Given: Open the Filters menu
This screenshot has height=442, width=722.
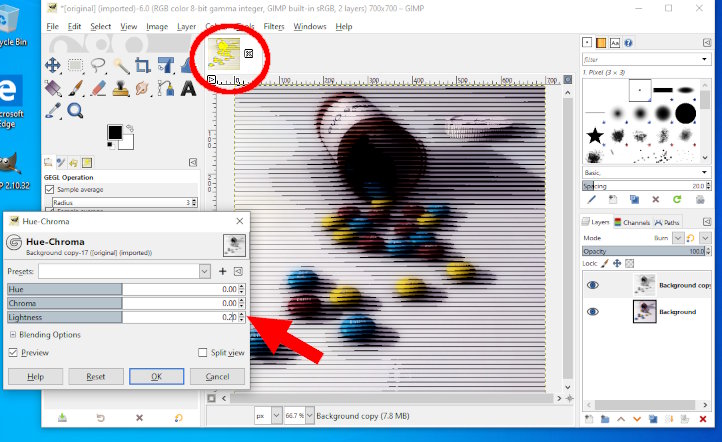Looking at the screenshot, I should click(x=274, y=27).
